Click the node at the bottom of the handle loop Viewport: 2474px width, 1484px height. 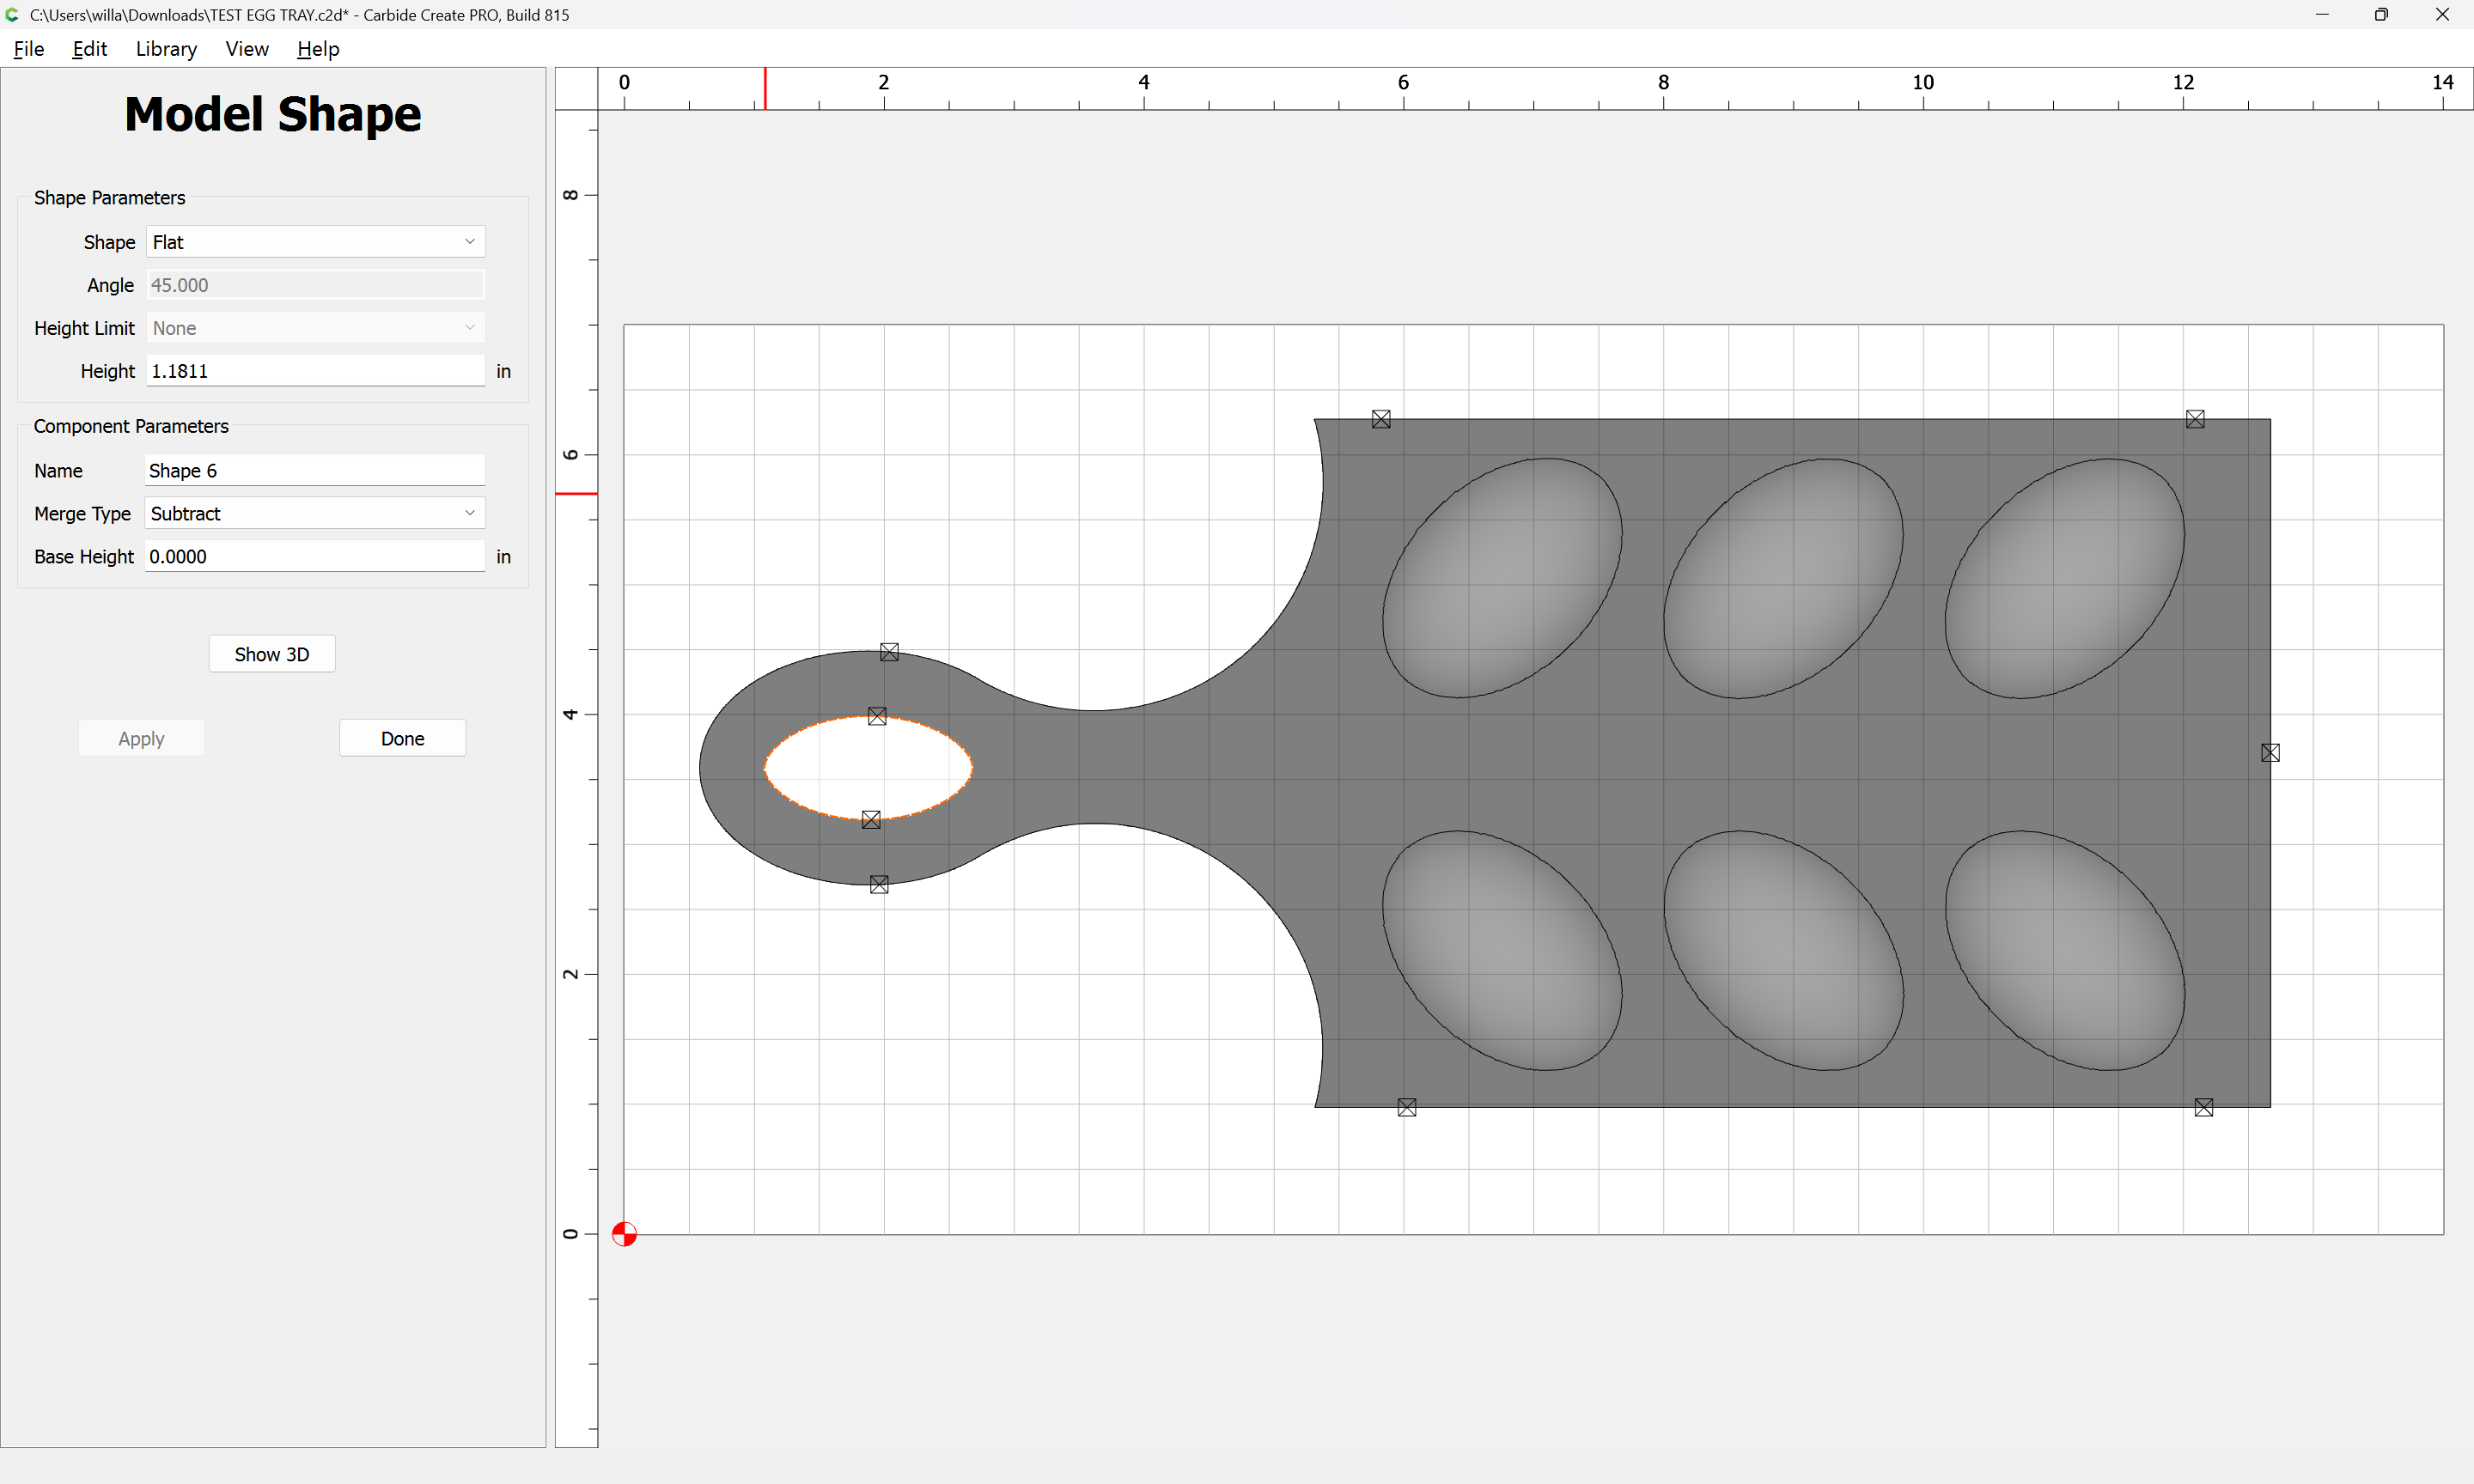[x=879, y=885]
